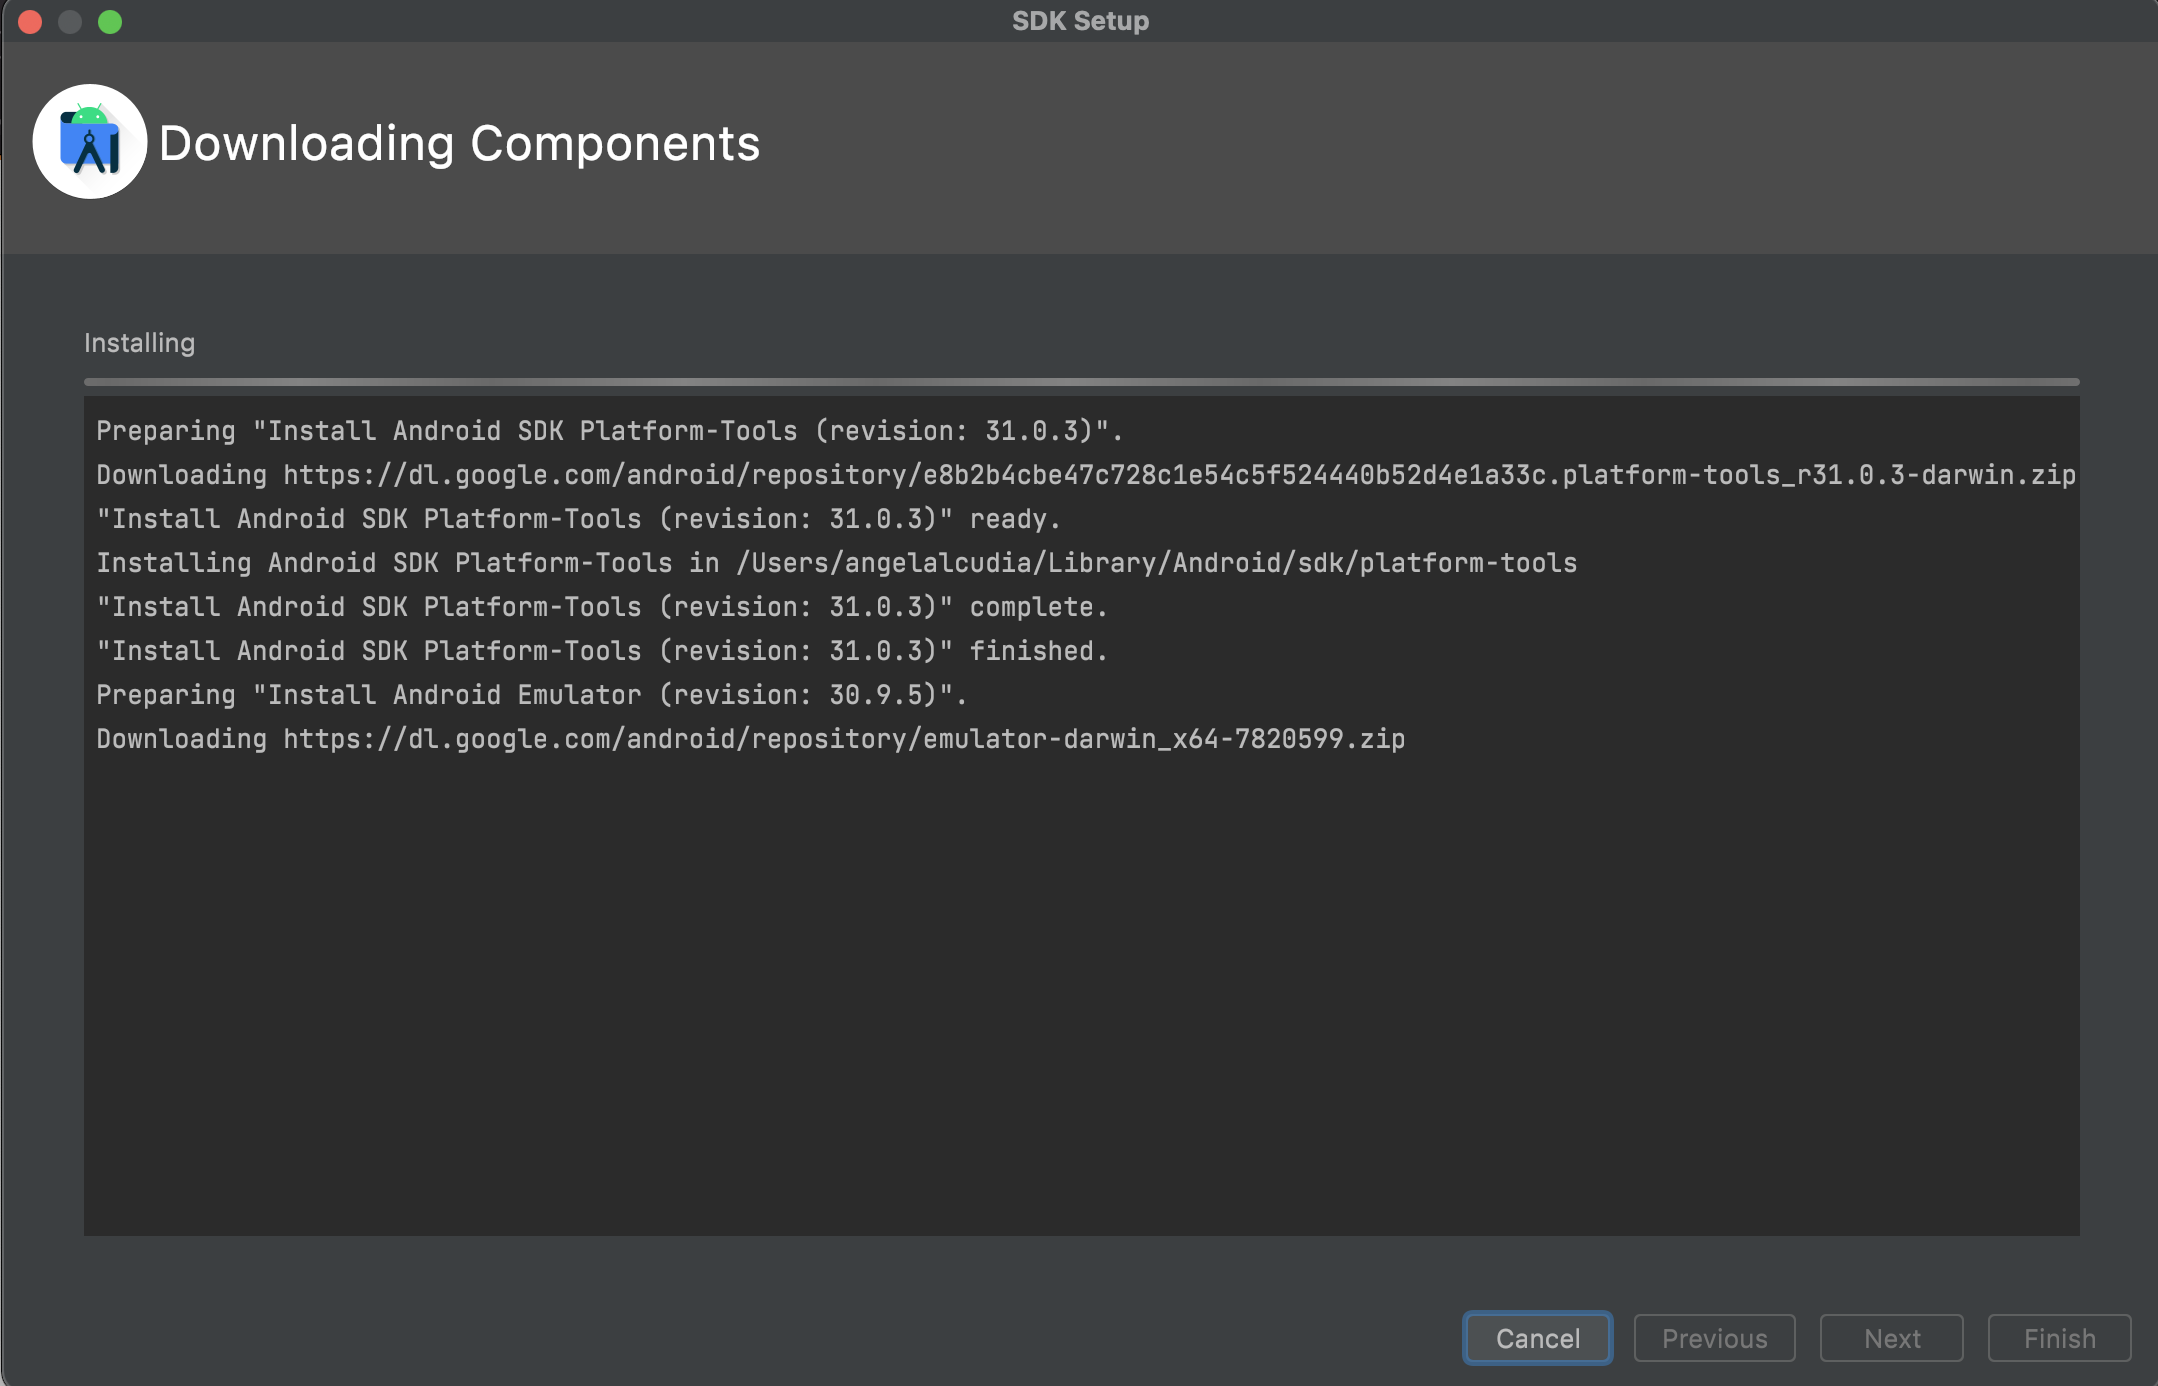Screen dimensions: 2158x1386
Task: Click the Platform-Tools 'finished.' log line
Action: pos(602,651)
